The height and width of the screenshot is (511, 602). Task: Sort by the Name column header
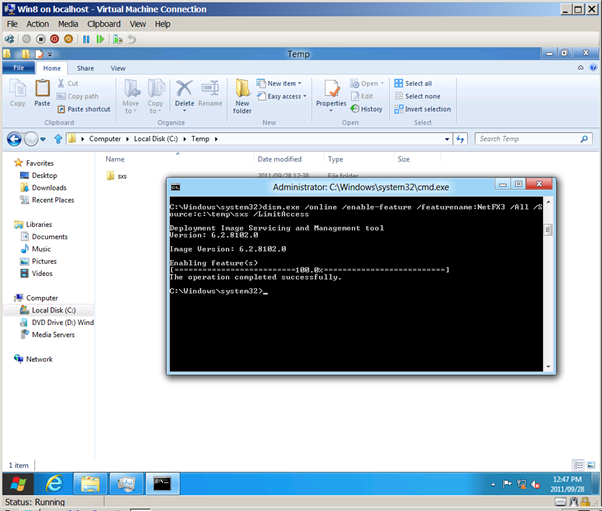(115, 159)
